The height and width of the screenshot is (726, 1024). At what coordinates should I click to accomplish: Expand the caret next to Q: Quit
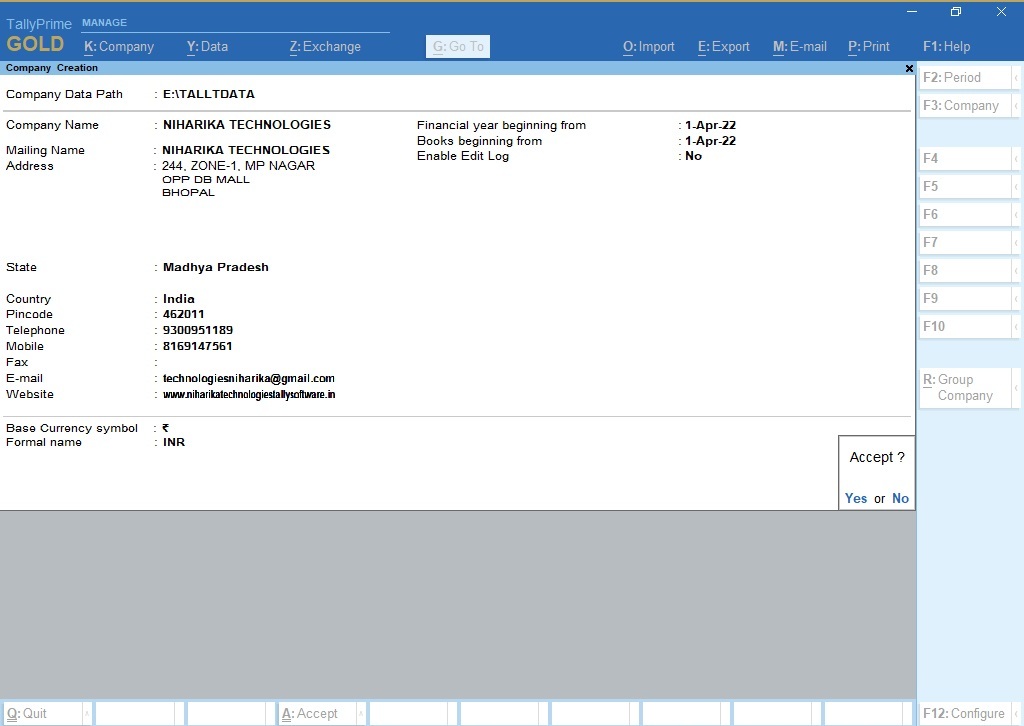click(x=87, y=714)
